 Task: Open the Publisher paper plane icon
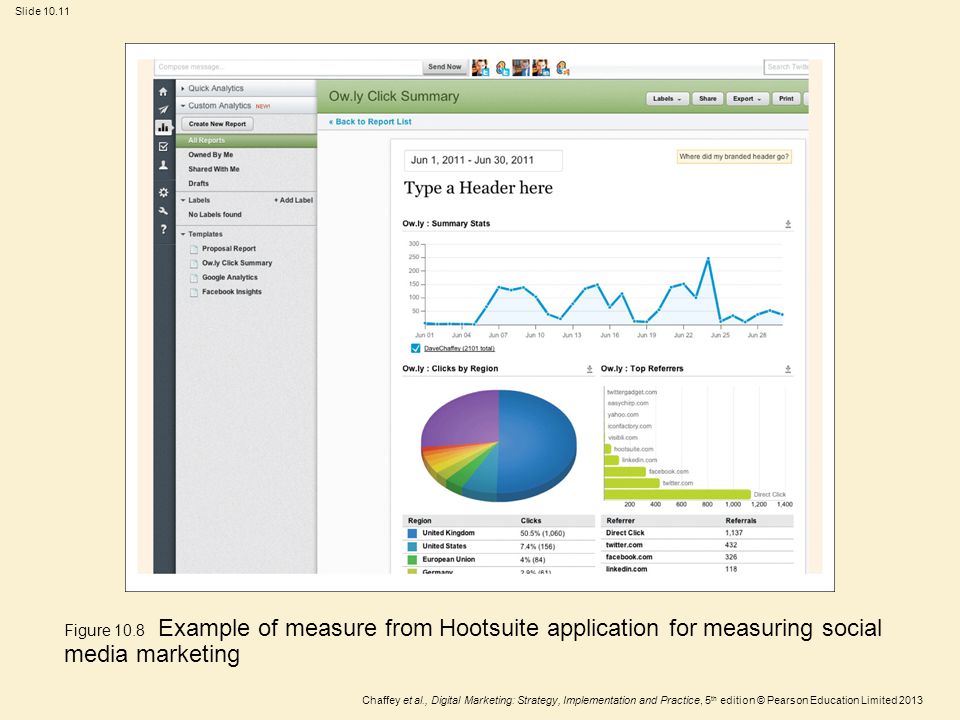click(163, 110)
